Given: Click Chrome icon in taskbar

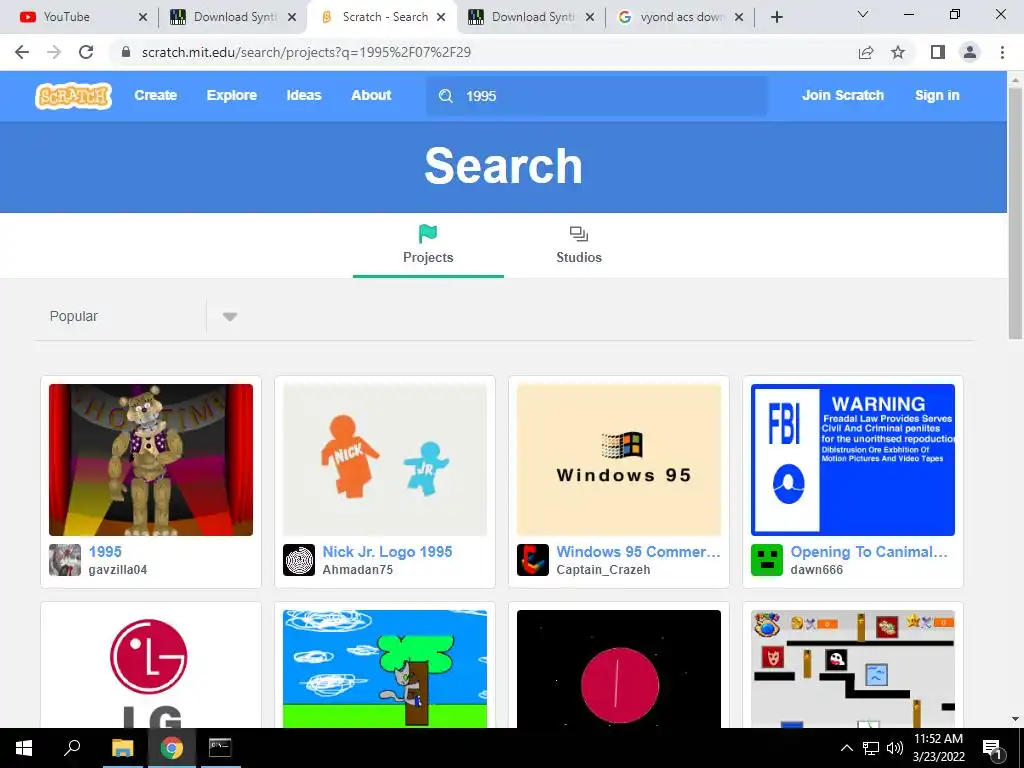Looking at the screenshot, I should pyautogui.click(x=171, y=748).
